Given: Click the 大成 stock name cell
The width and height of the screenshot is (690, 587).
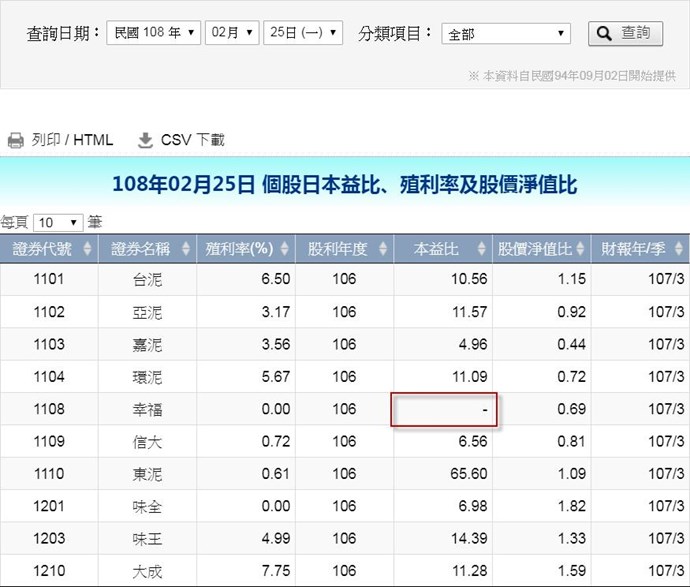Looking at the screenshot, I should click(147, 570).
